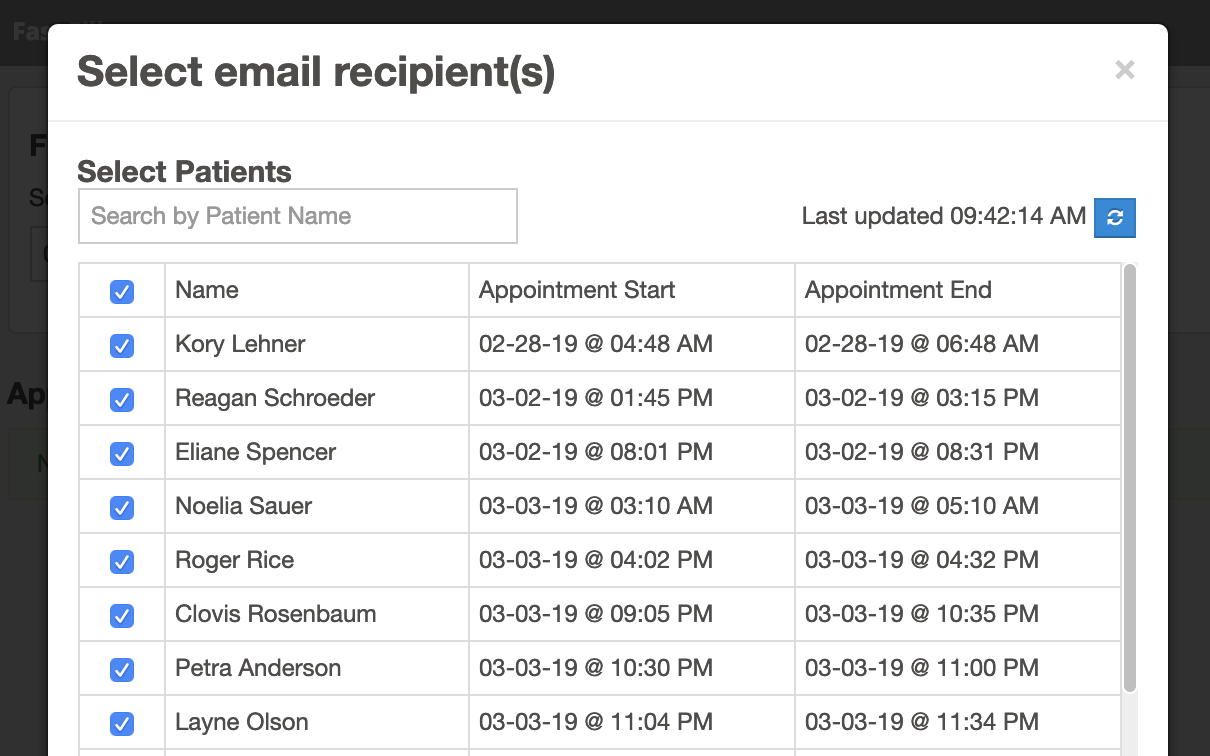Click the Appointment End column header
This screenshot has width=1210, height=756.
pos(898,290)
